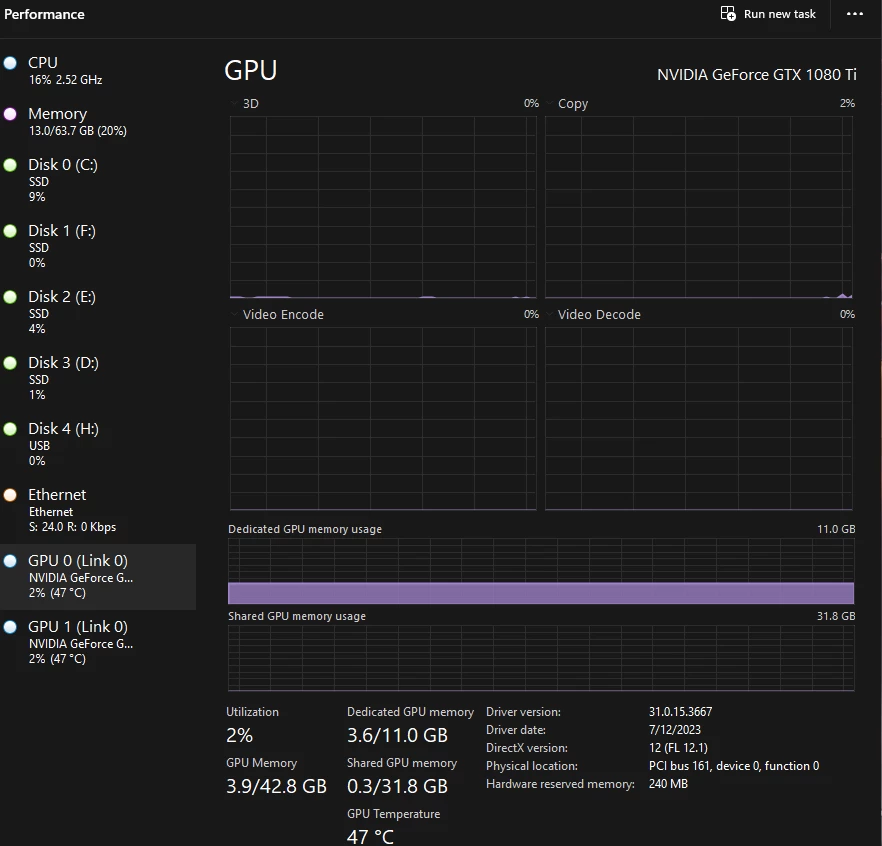
Task: Click the 240 MB reserved memory value
Action: tap(668, 784)
